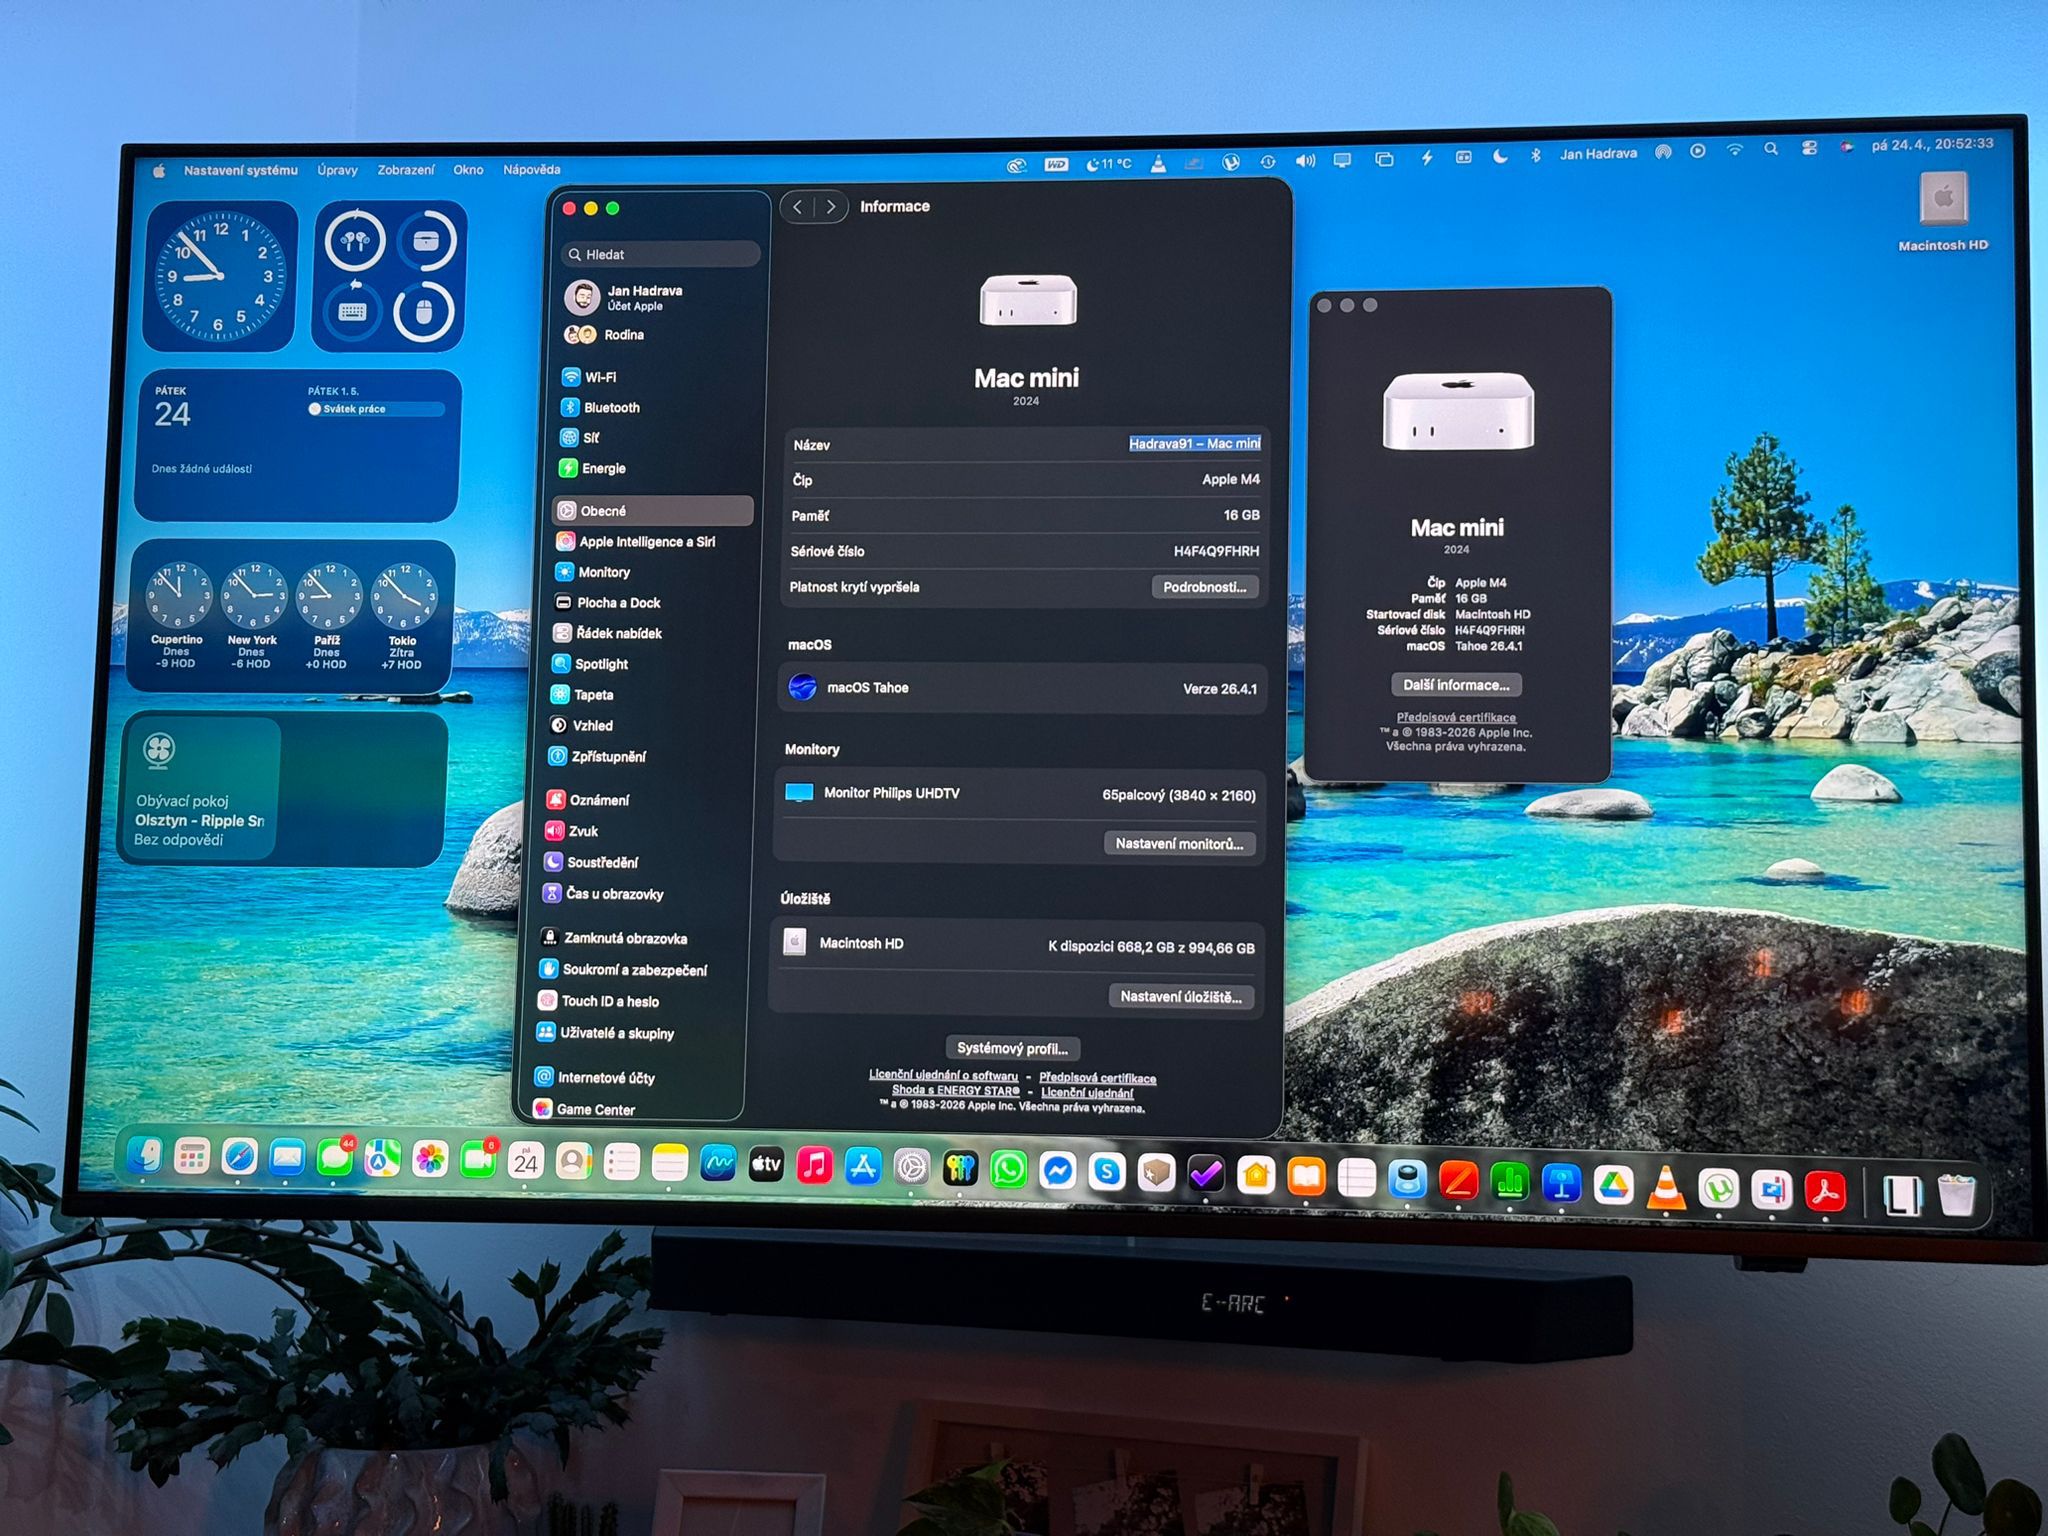2048x1536 pixels.
Task: Open Spotlight settings in sidebar
Action: pyautogui.click(x=601, y=664)
